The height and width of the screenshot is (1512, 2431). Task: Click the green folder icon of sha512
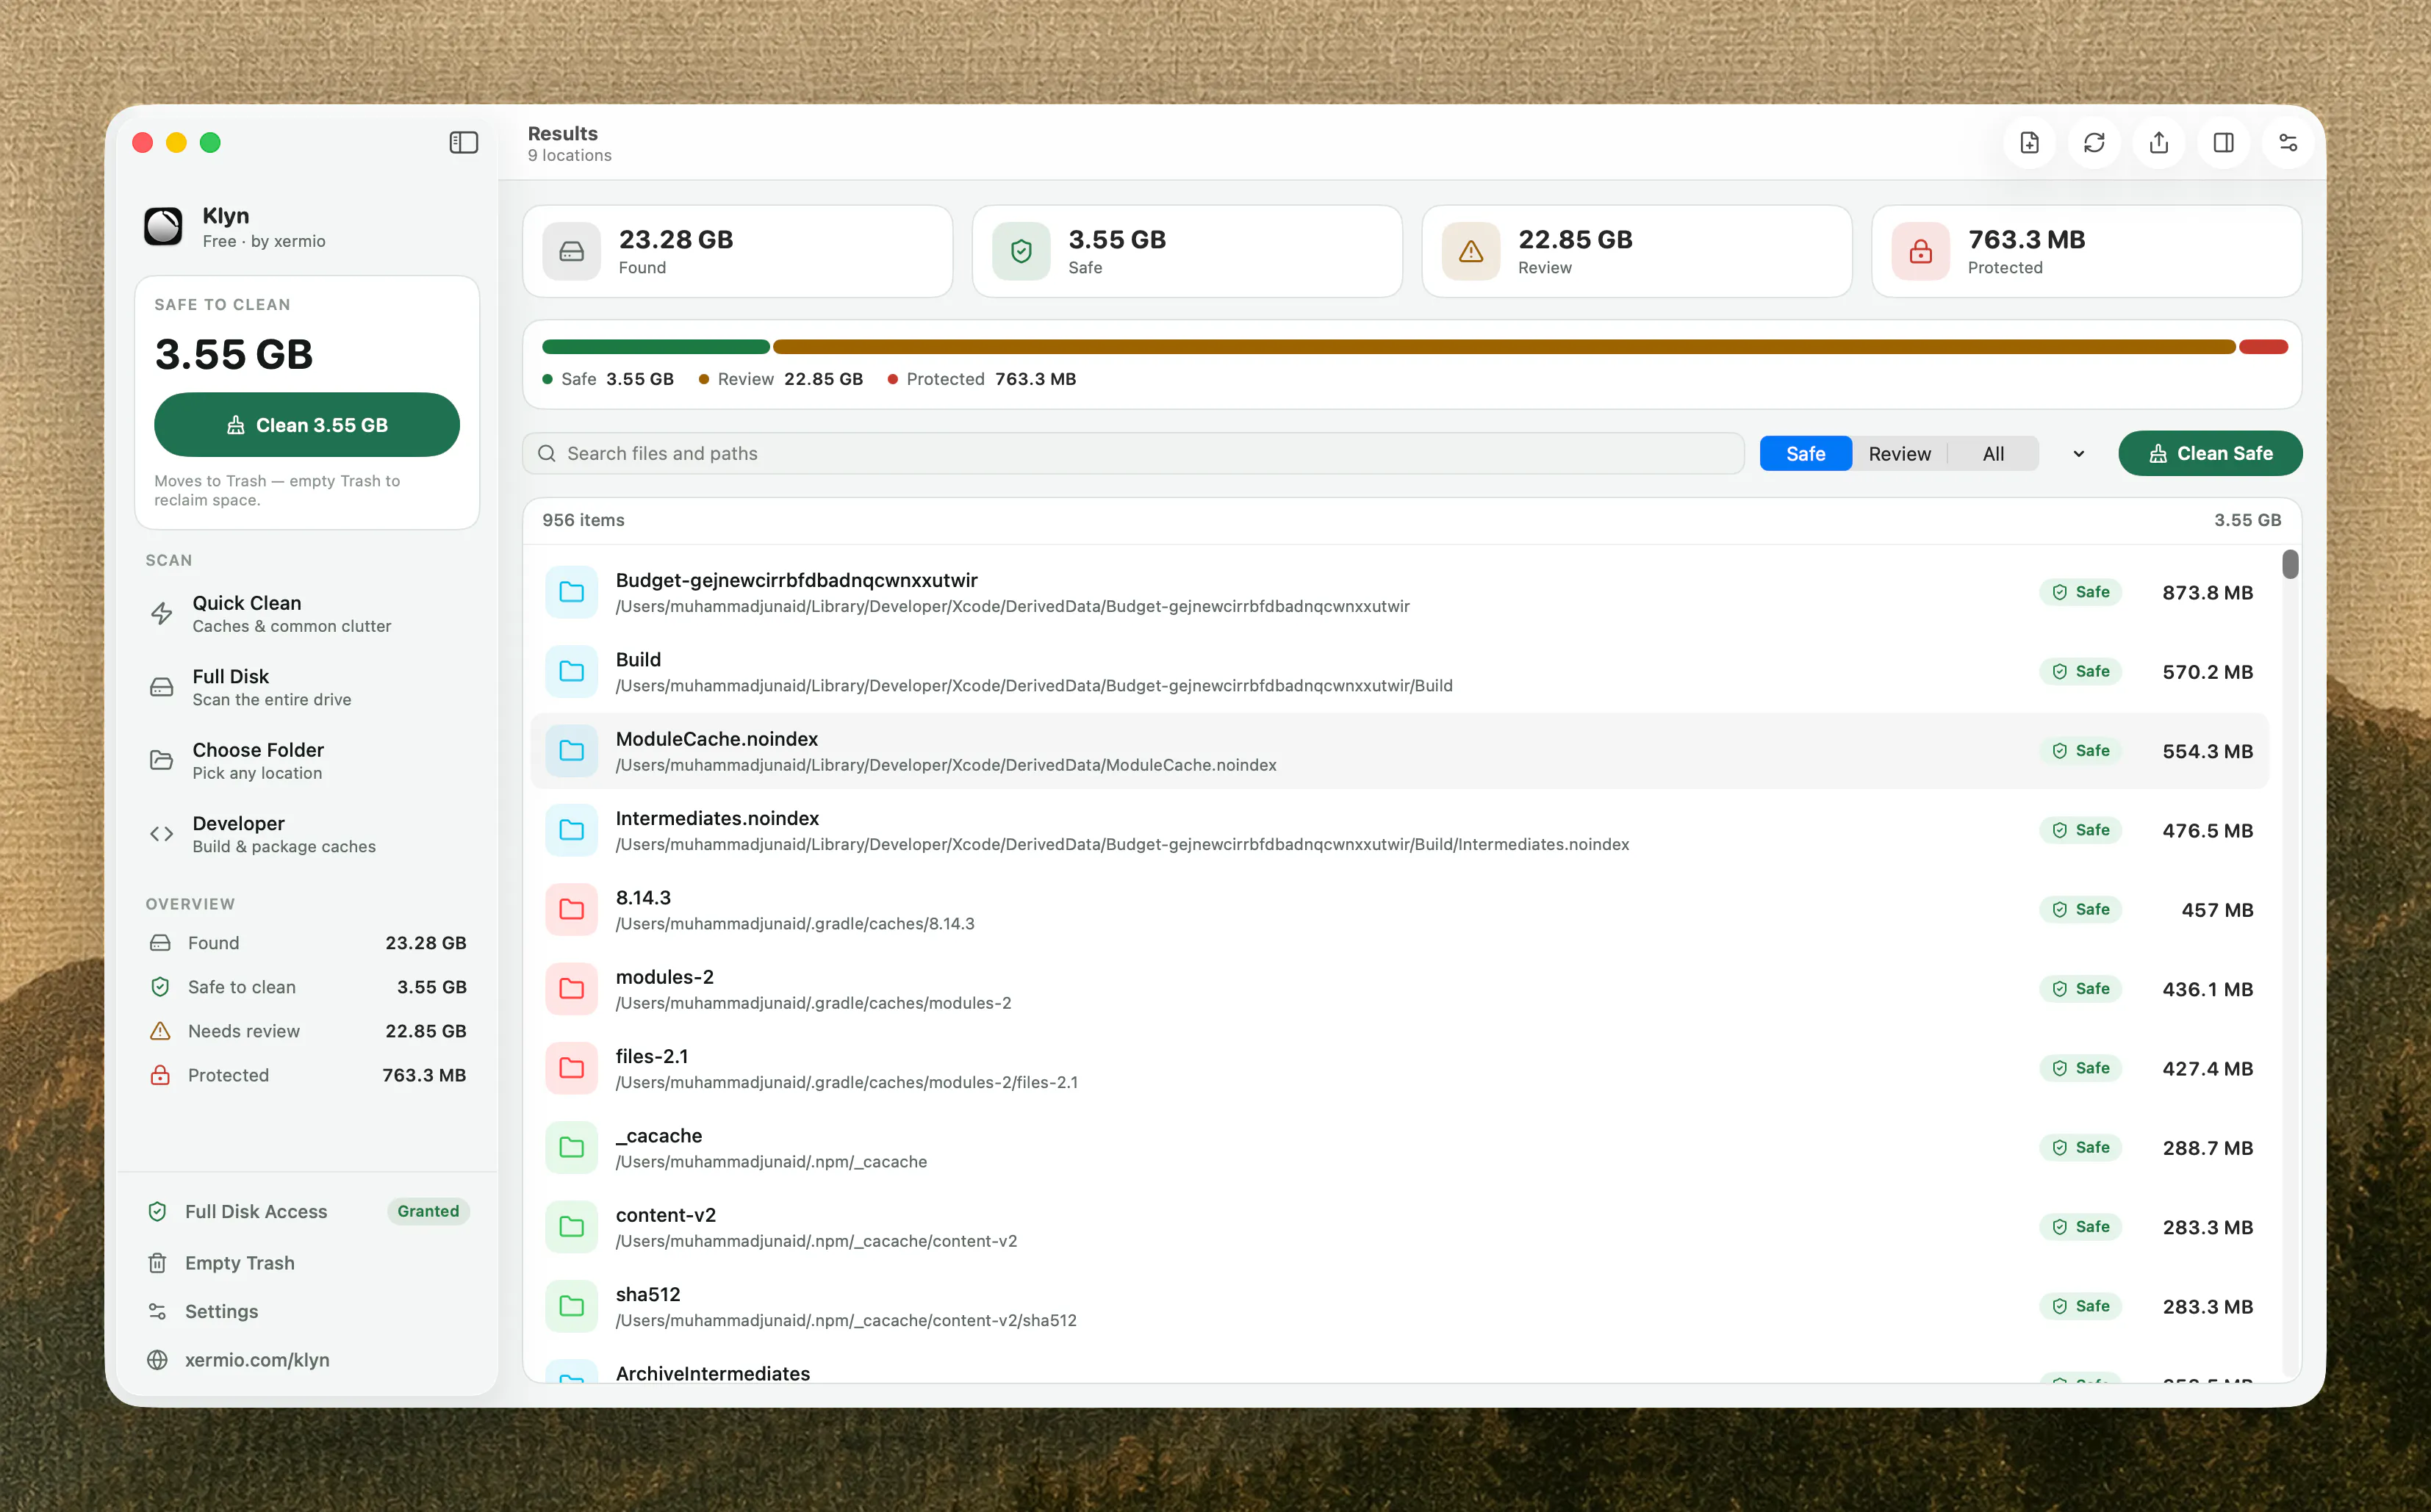(571, 1306)
